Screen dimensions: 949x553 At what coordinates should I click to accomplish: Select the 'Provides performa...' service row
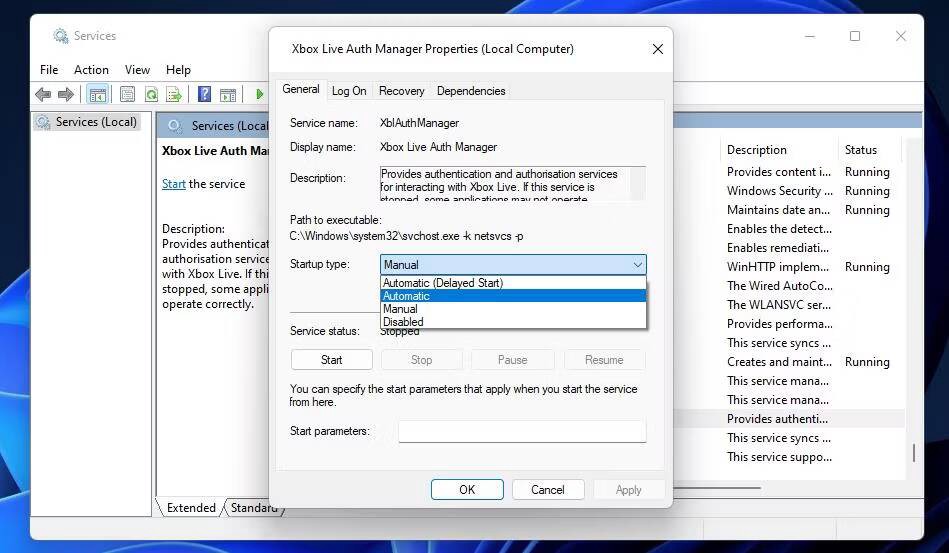[x=780, y=324]
